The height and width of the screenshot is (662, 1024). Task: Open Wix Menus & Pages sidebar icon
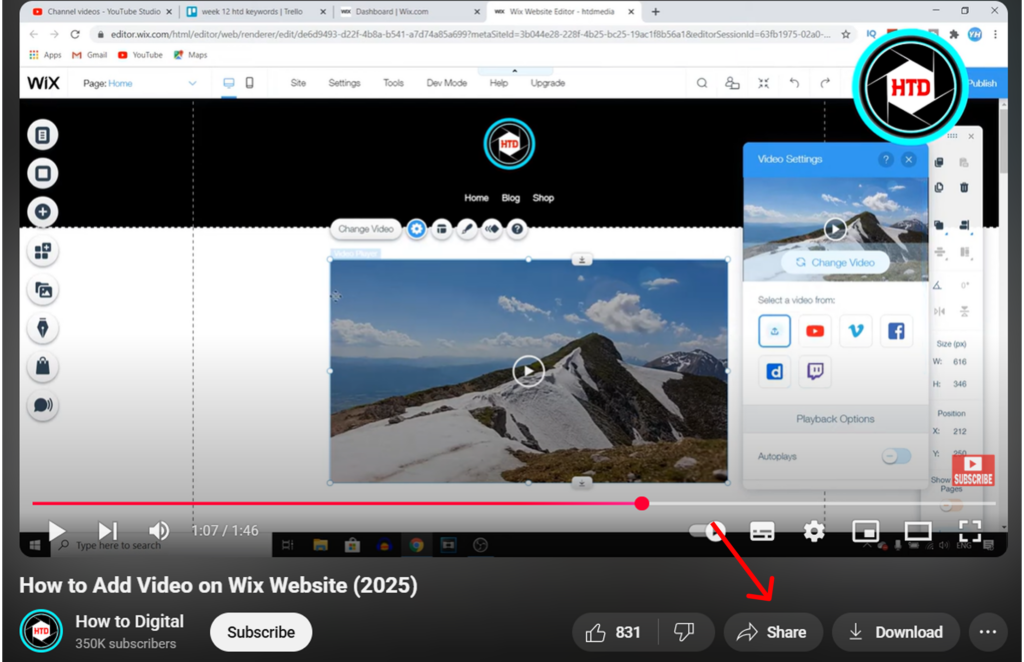point(42,135)
